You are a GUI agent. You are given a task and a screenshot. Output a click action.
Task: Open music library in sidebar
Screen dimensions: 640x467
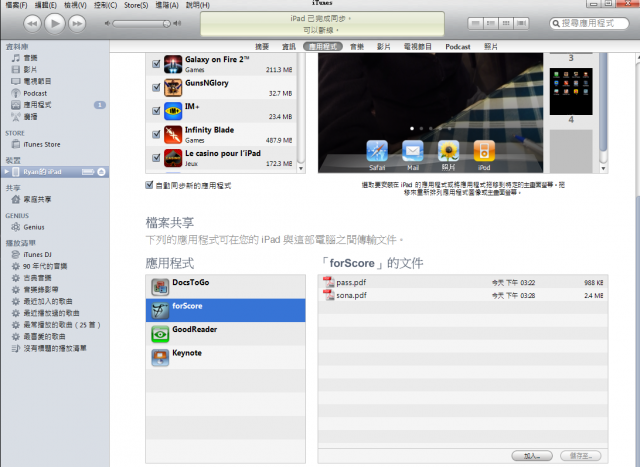pos(30,58)
